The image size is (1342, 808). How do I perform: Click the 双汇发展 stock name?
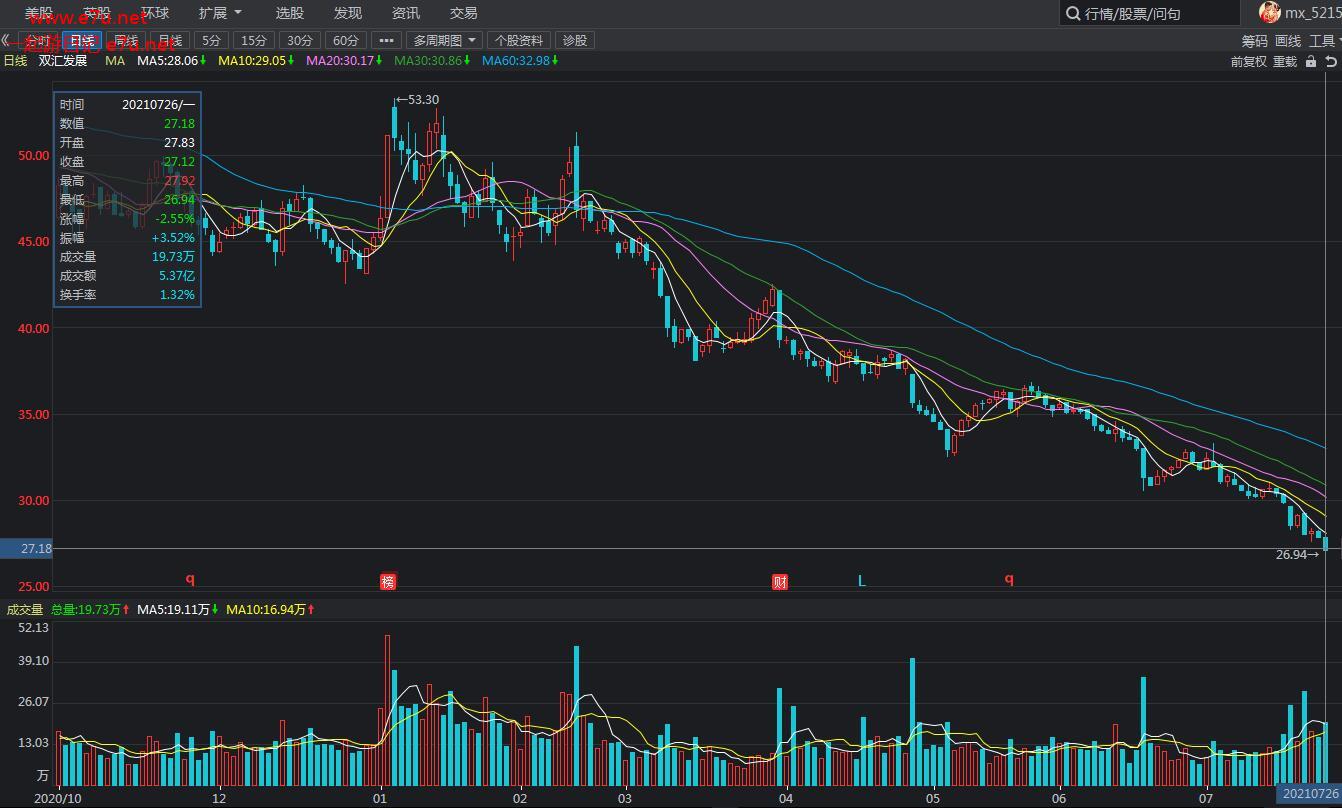point(63,61)
